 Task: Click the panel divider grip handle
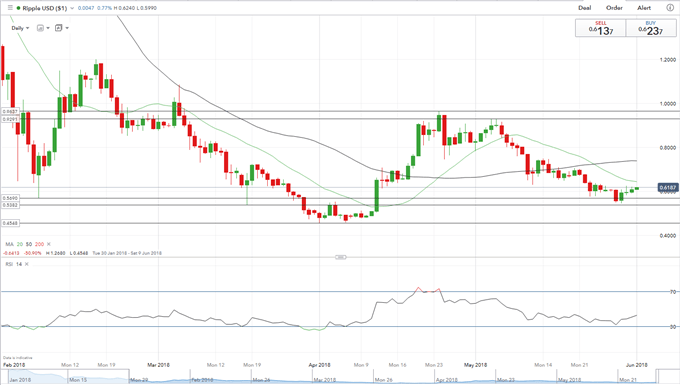(x=341, y=257)
